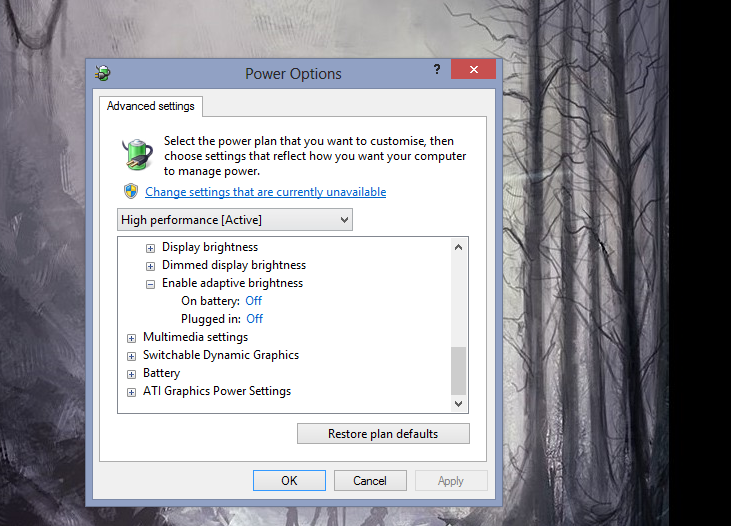Select Enable adaptive brightness label

click(232, 283)
